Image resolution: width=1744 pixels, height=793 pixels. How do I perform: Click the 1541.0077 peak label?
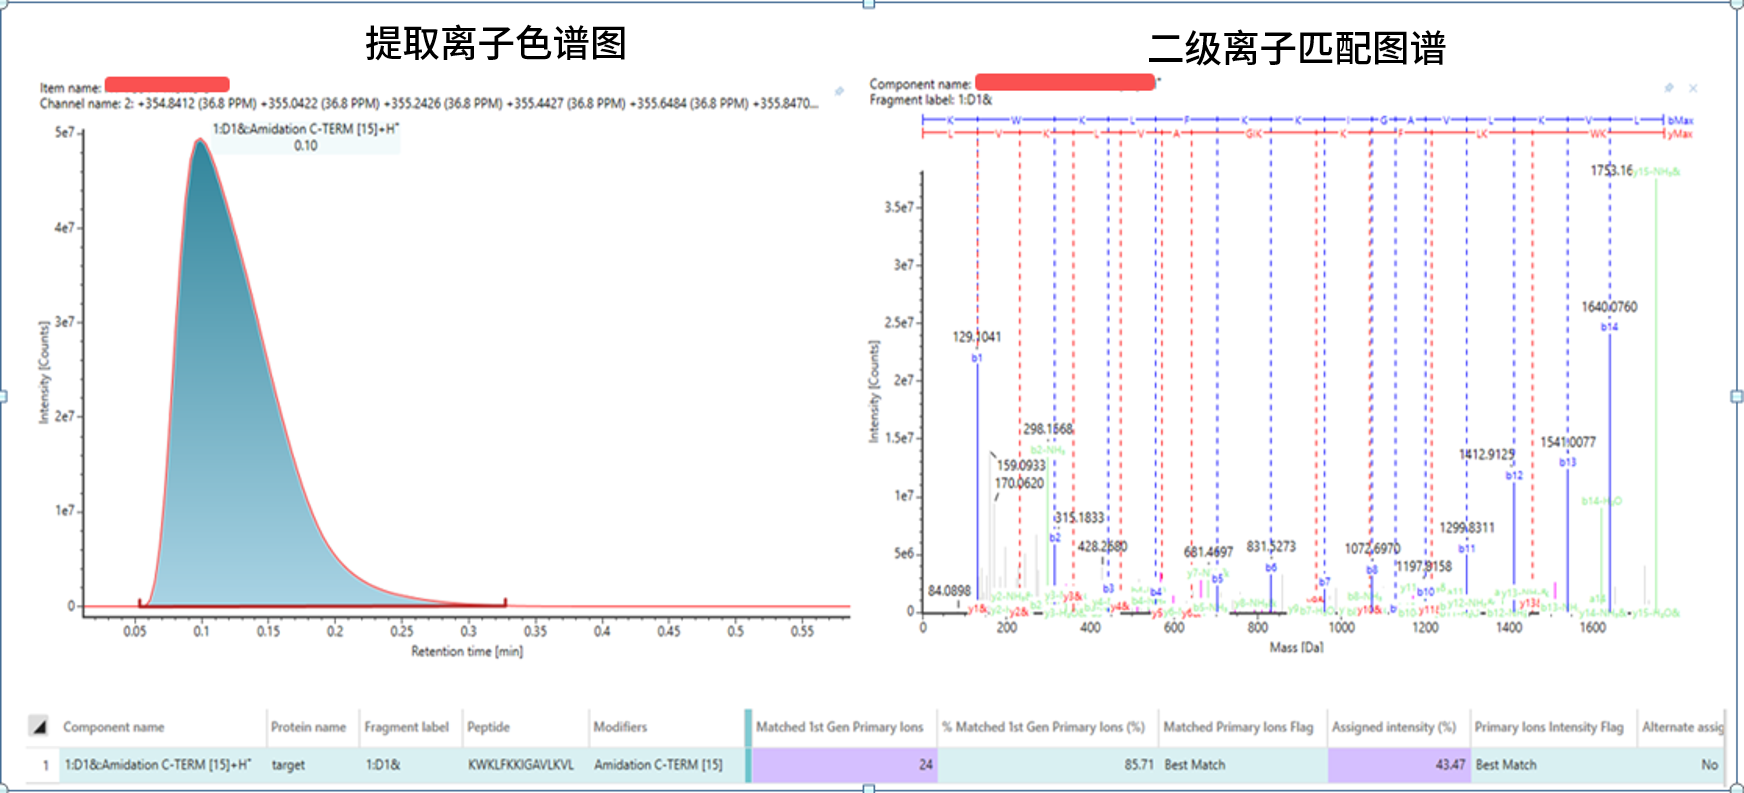pyautogui.click(x=1568, y=442)
